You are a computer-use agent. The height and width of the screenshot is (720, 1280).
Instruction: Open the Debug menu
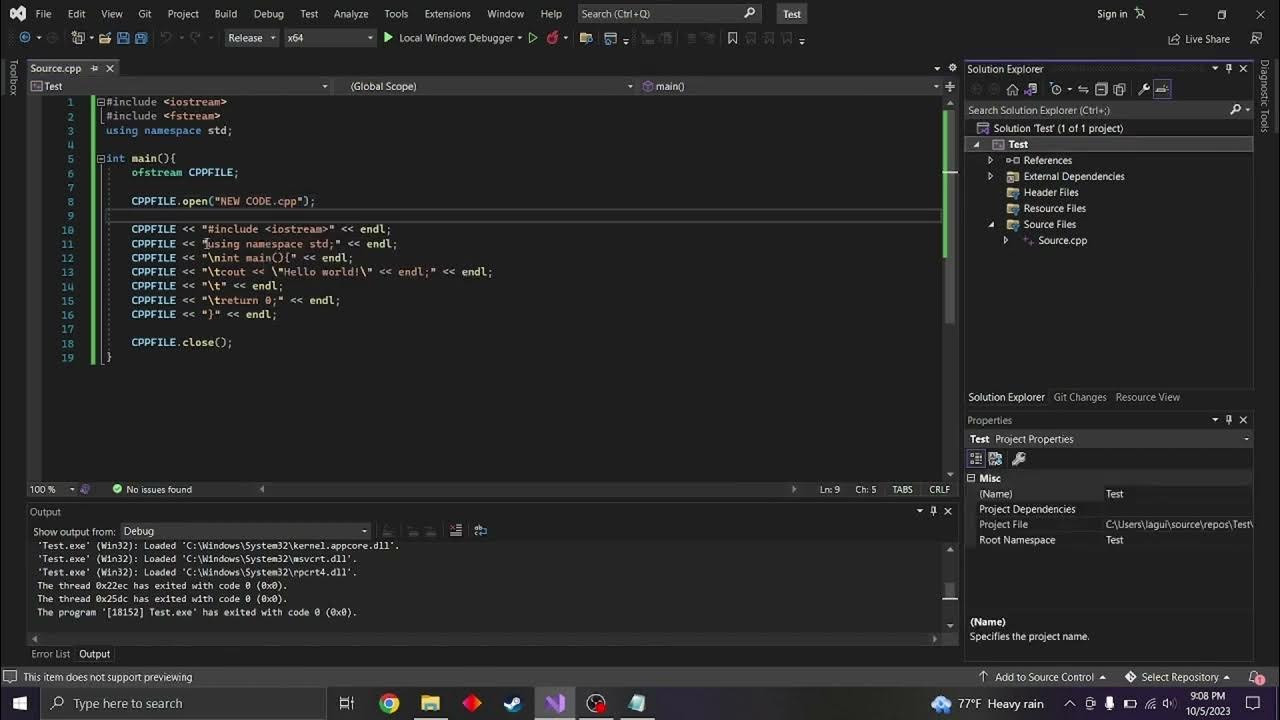[x=269, y=14]
